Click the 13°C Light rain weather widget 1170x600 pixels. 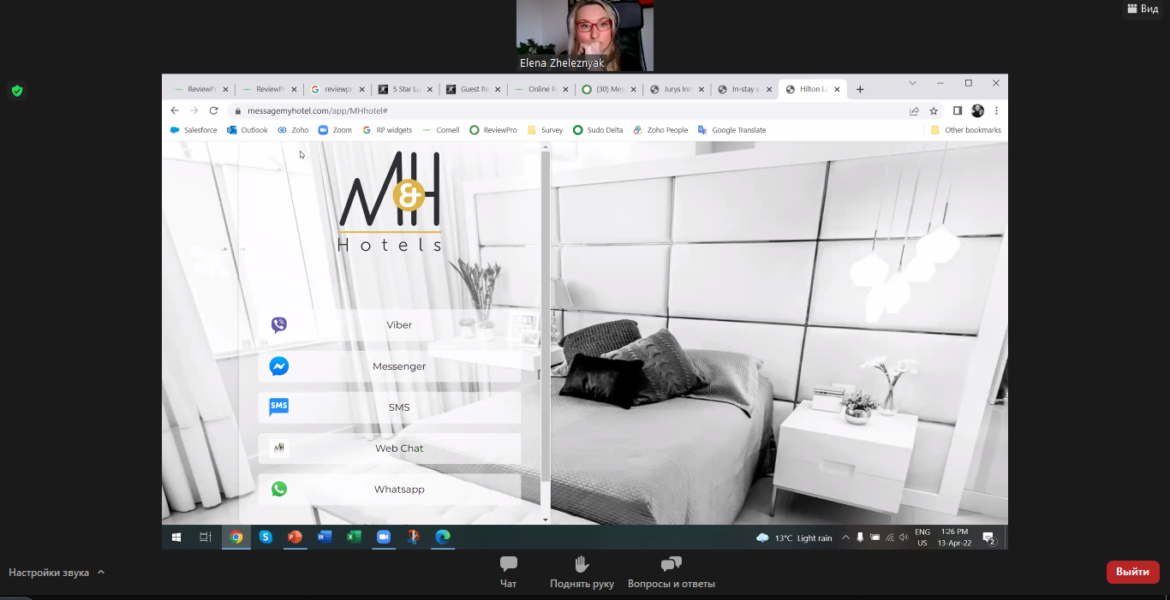pyautogui.click(x=795, y=538)
